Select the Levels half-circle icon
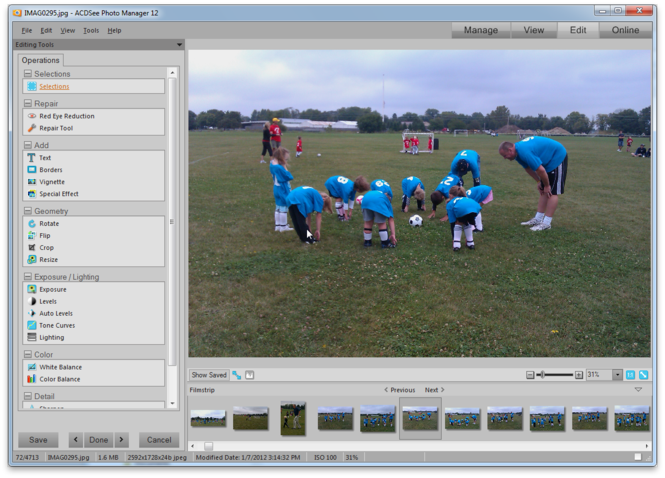Screen dimensions: 665x478 pyautogui.click(x=32, y=301)
